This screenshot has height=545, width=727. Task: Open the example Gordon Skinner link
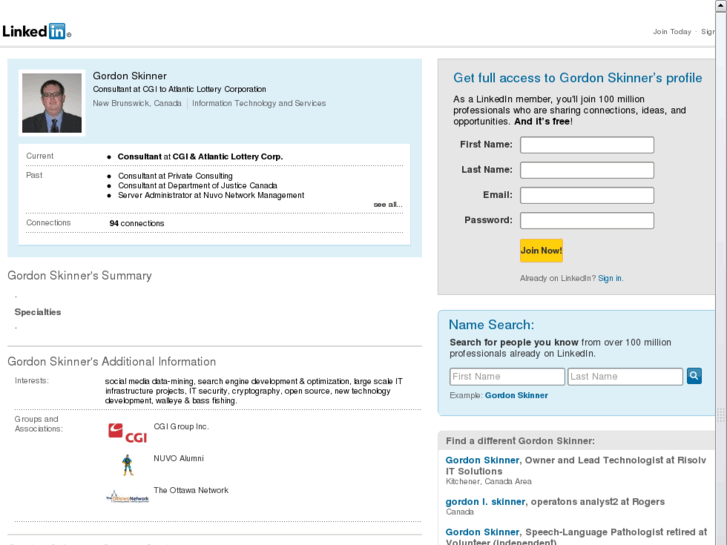tap(516, 395)
